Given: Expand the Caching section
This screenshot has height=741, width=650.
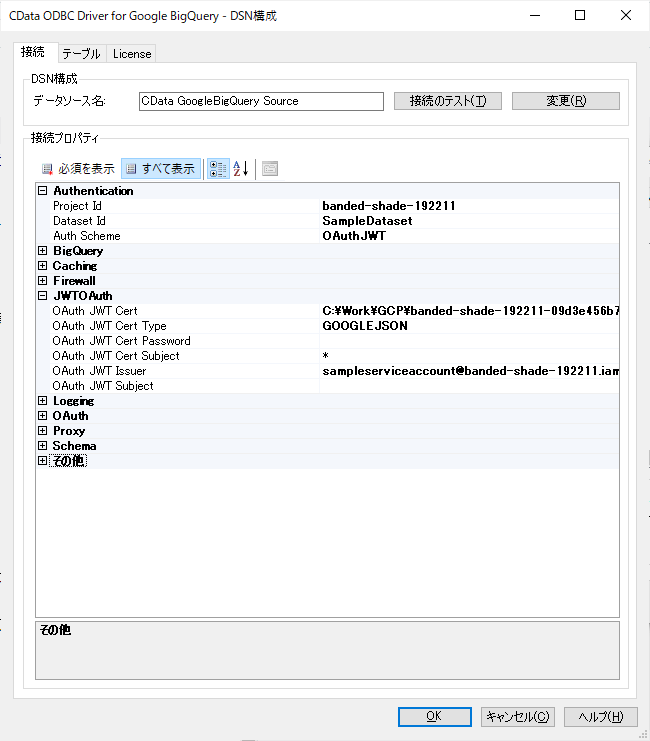Looking at the screenshot, I should [43, 266].
